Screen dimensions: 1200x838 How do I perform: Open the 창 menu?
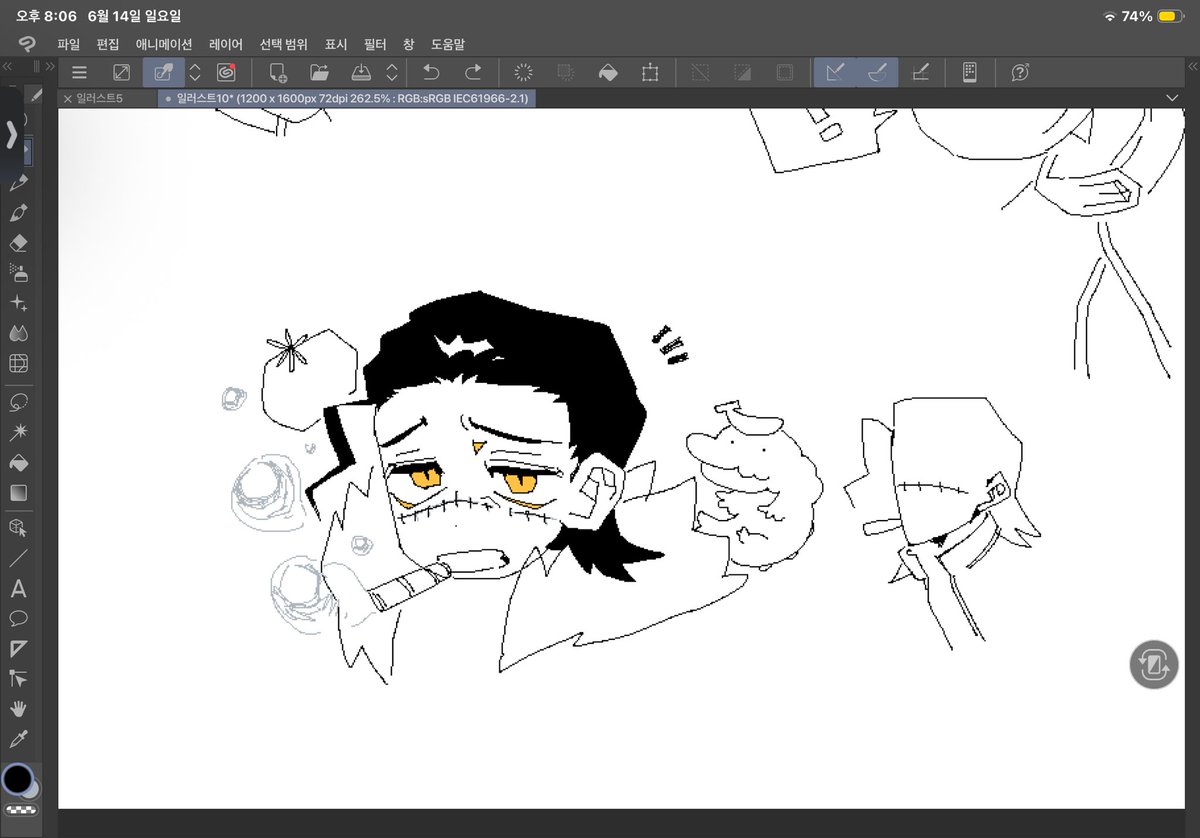click(409, 45)
